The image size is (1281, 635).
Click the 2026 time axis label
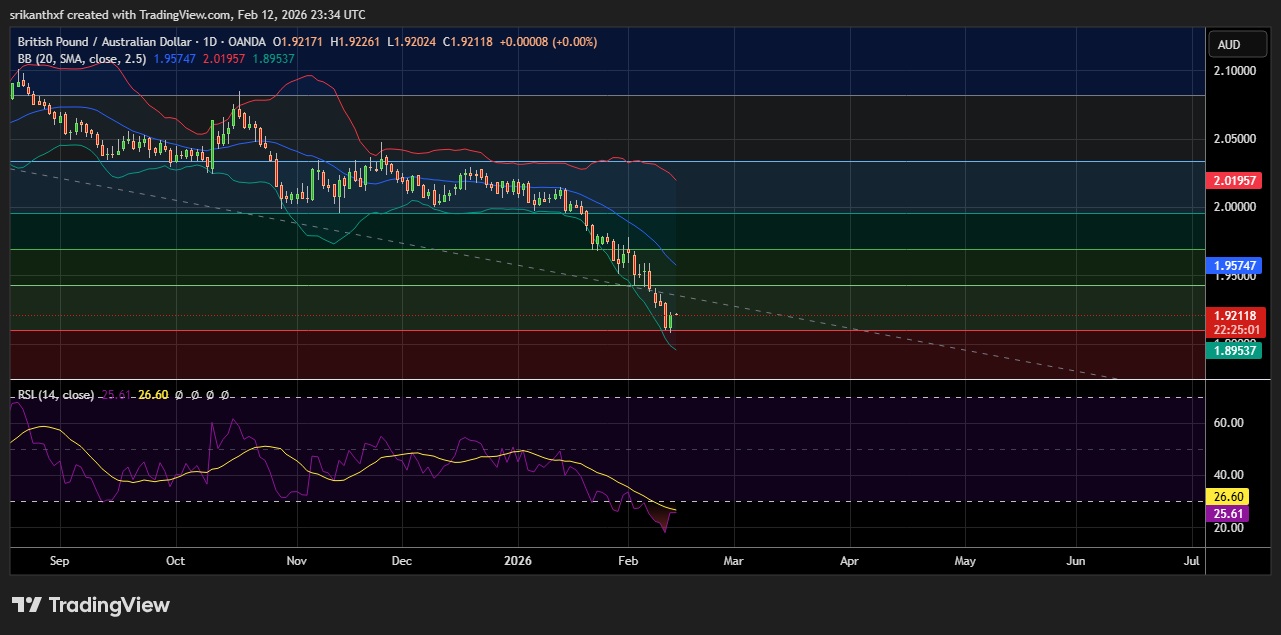pos(518,562)
